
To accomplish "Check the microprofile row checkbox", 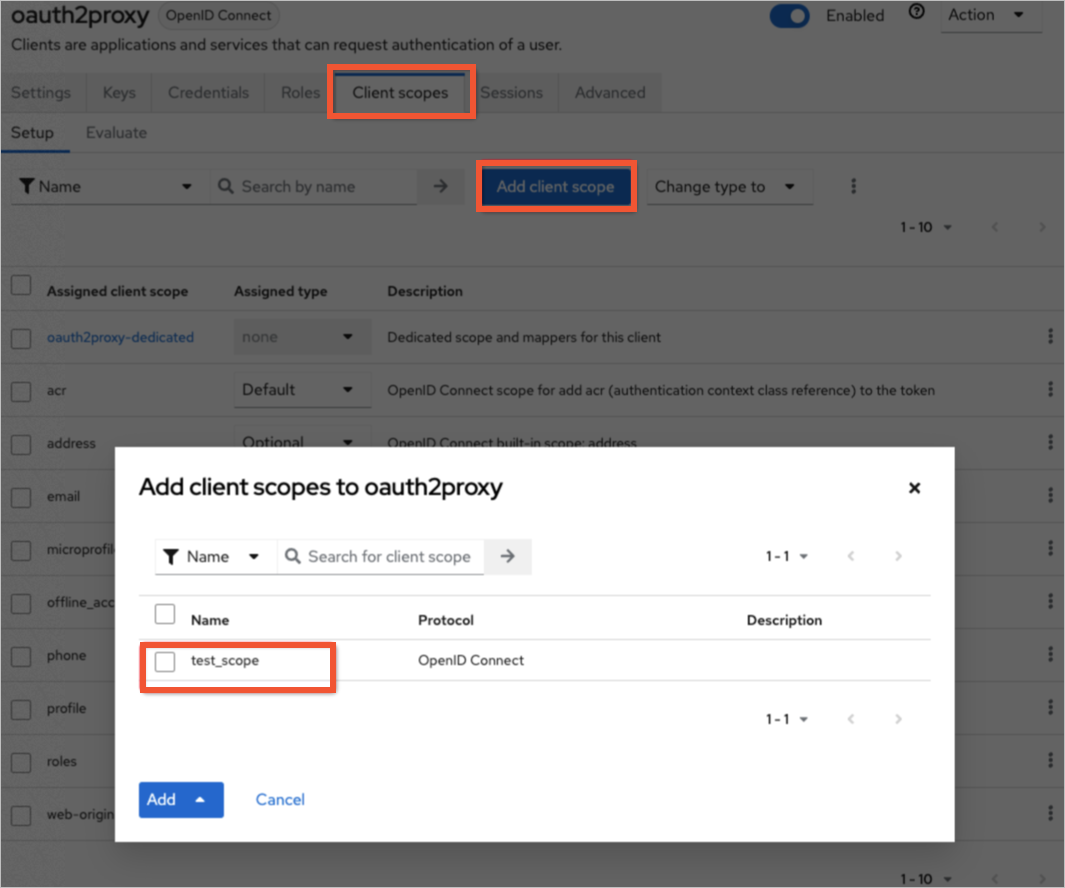I will 21,550.
